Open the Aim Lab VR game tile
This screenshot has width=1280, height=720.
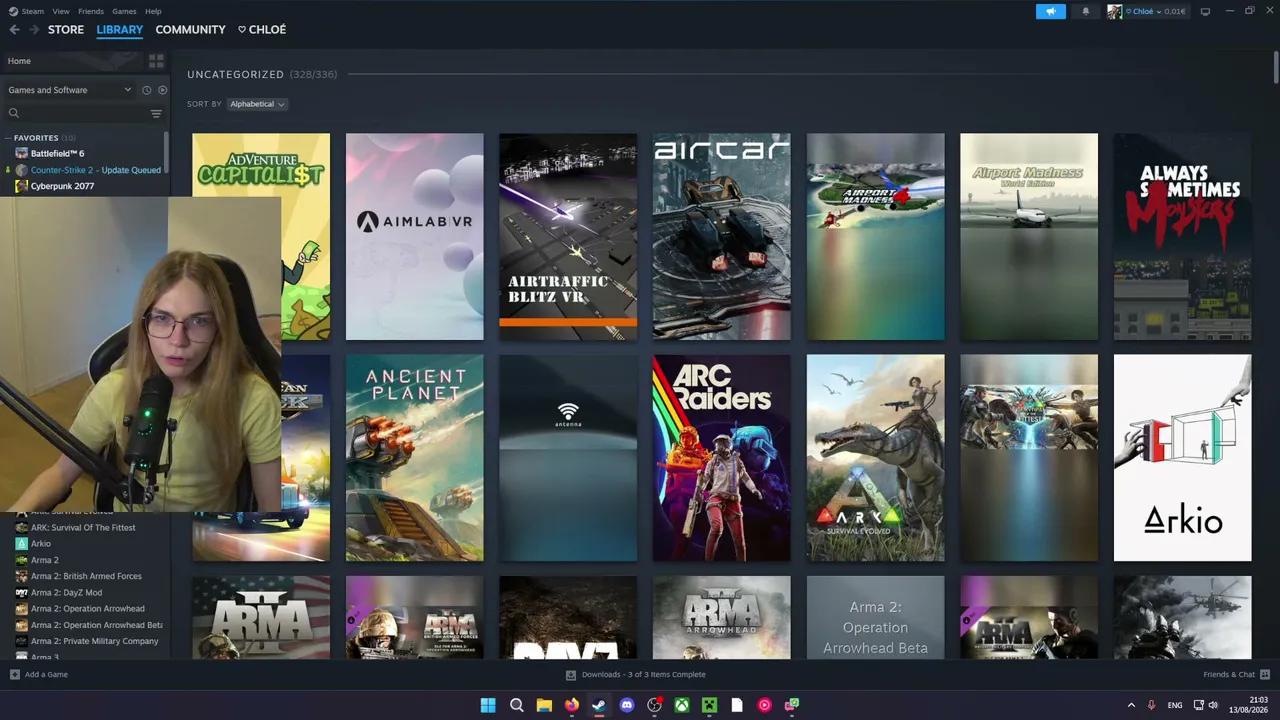click(414, 237)
